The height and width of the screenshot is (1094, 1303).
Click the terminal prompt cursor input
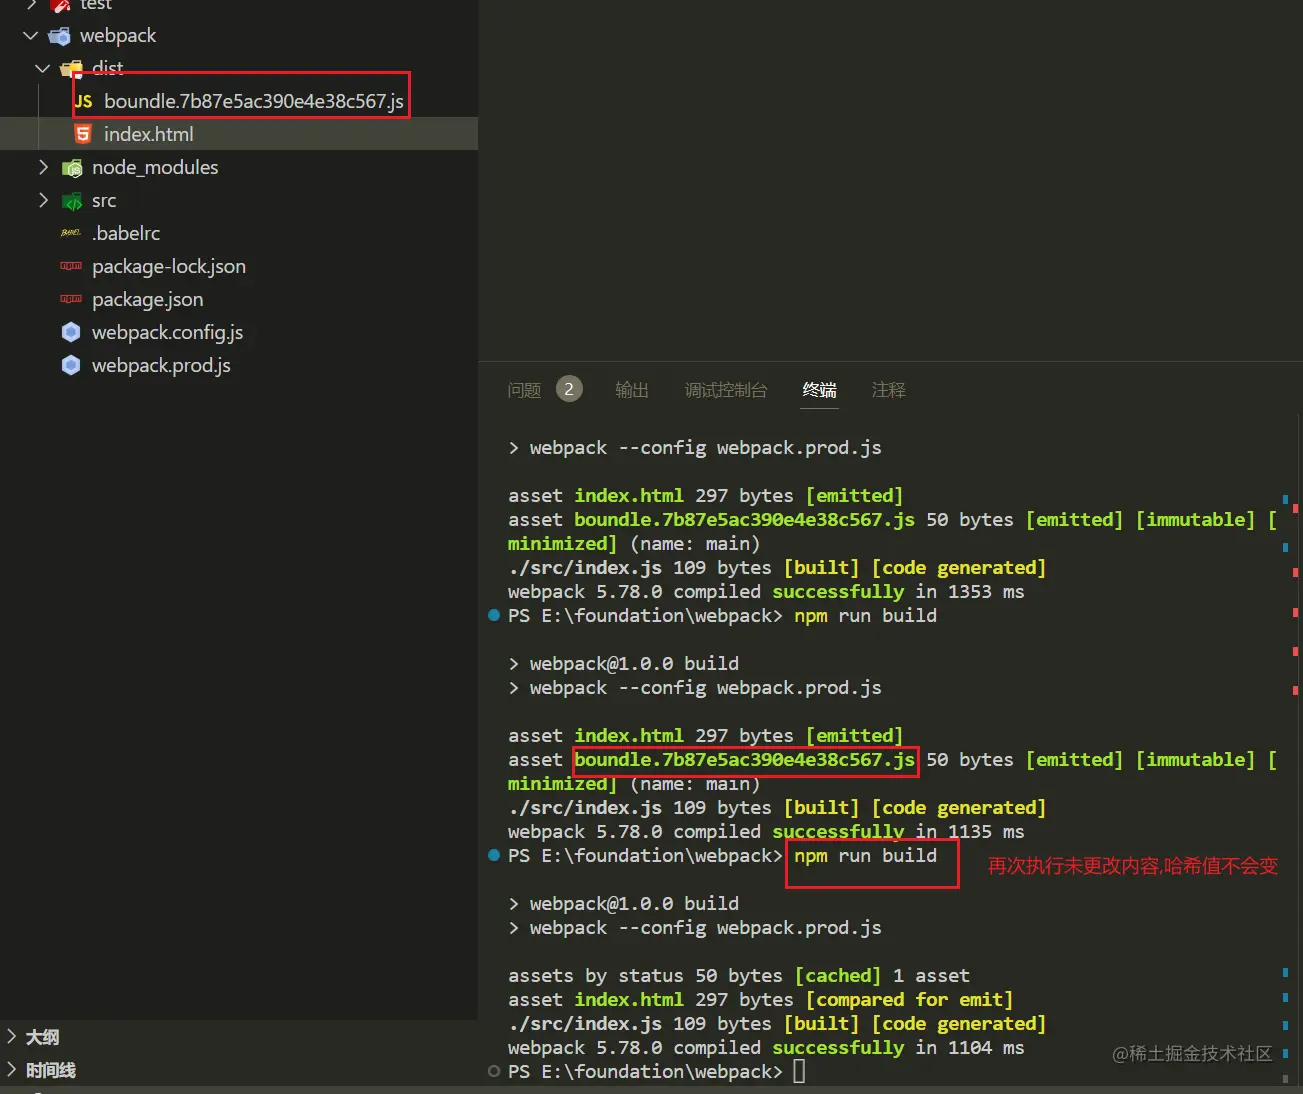[x=799, y=1072]
